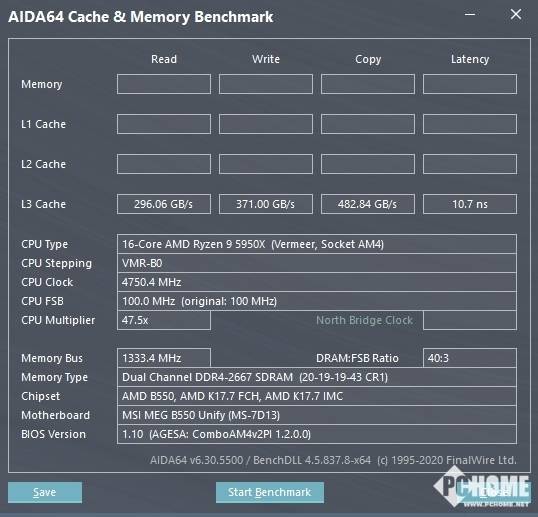Click the Memory Bus value 1333.4 MHz
This screenshot has width=538, height=517.
pos(164,358)
